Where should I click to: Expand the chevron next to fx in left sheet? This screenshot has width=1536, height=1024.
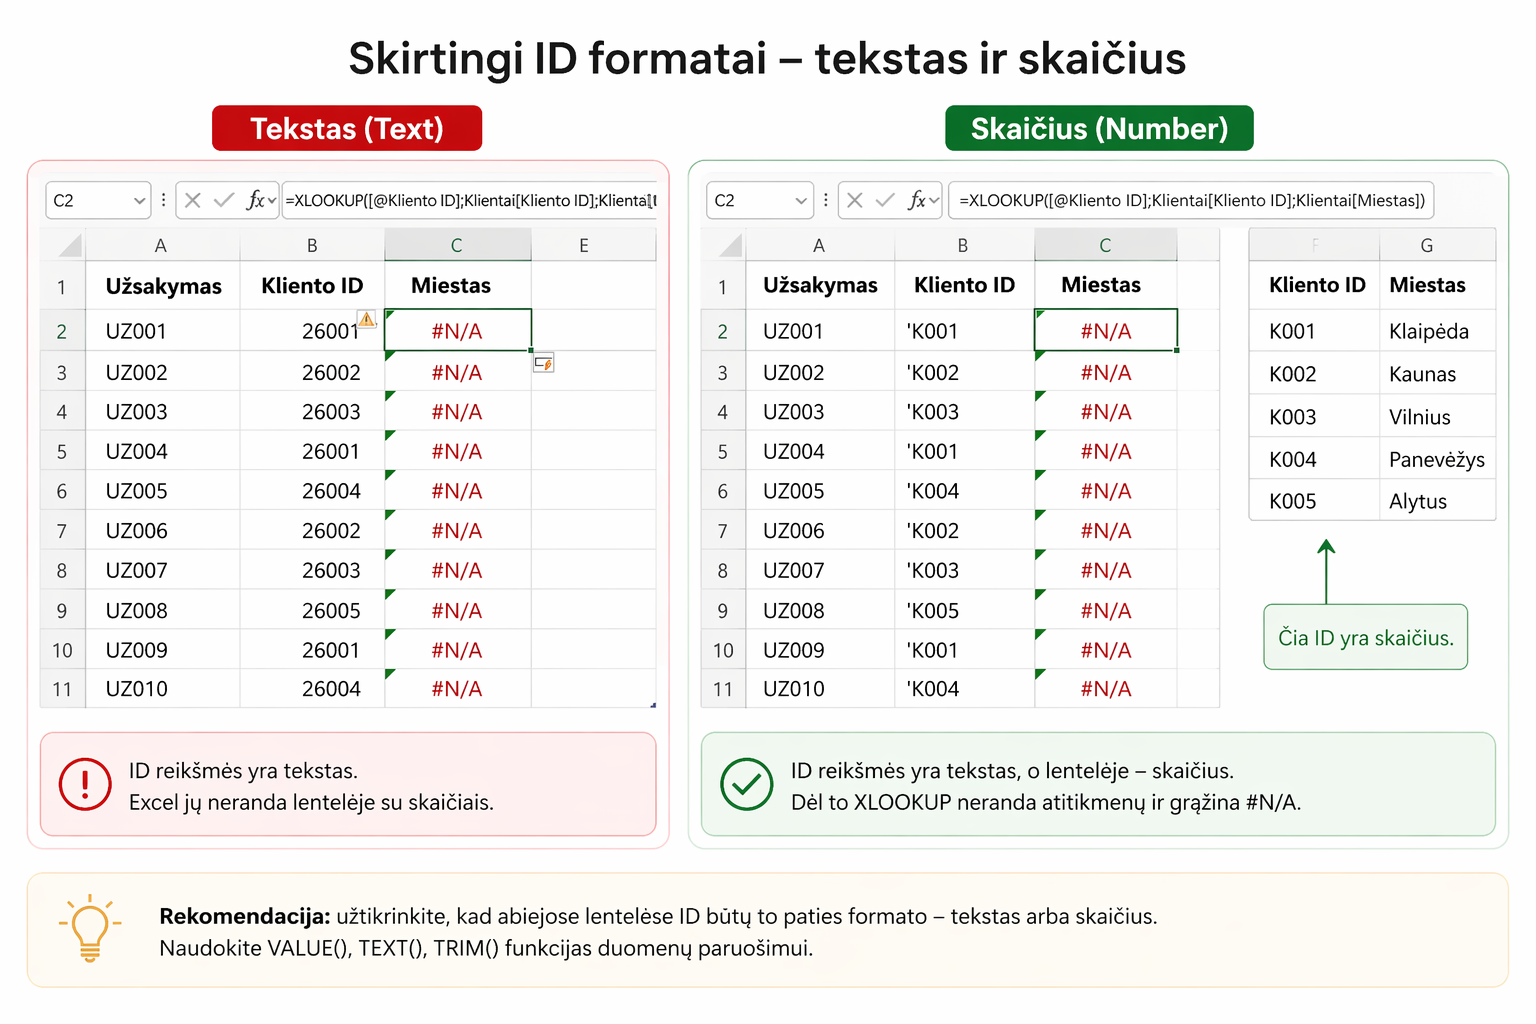(x=272, y=201)
